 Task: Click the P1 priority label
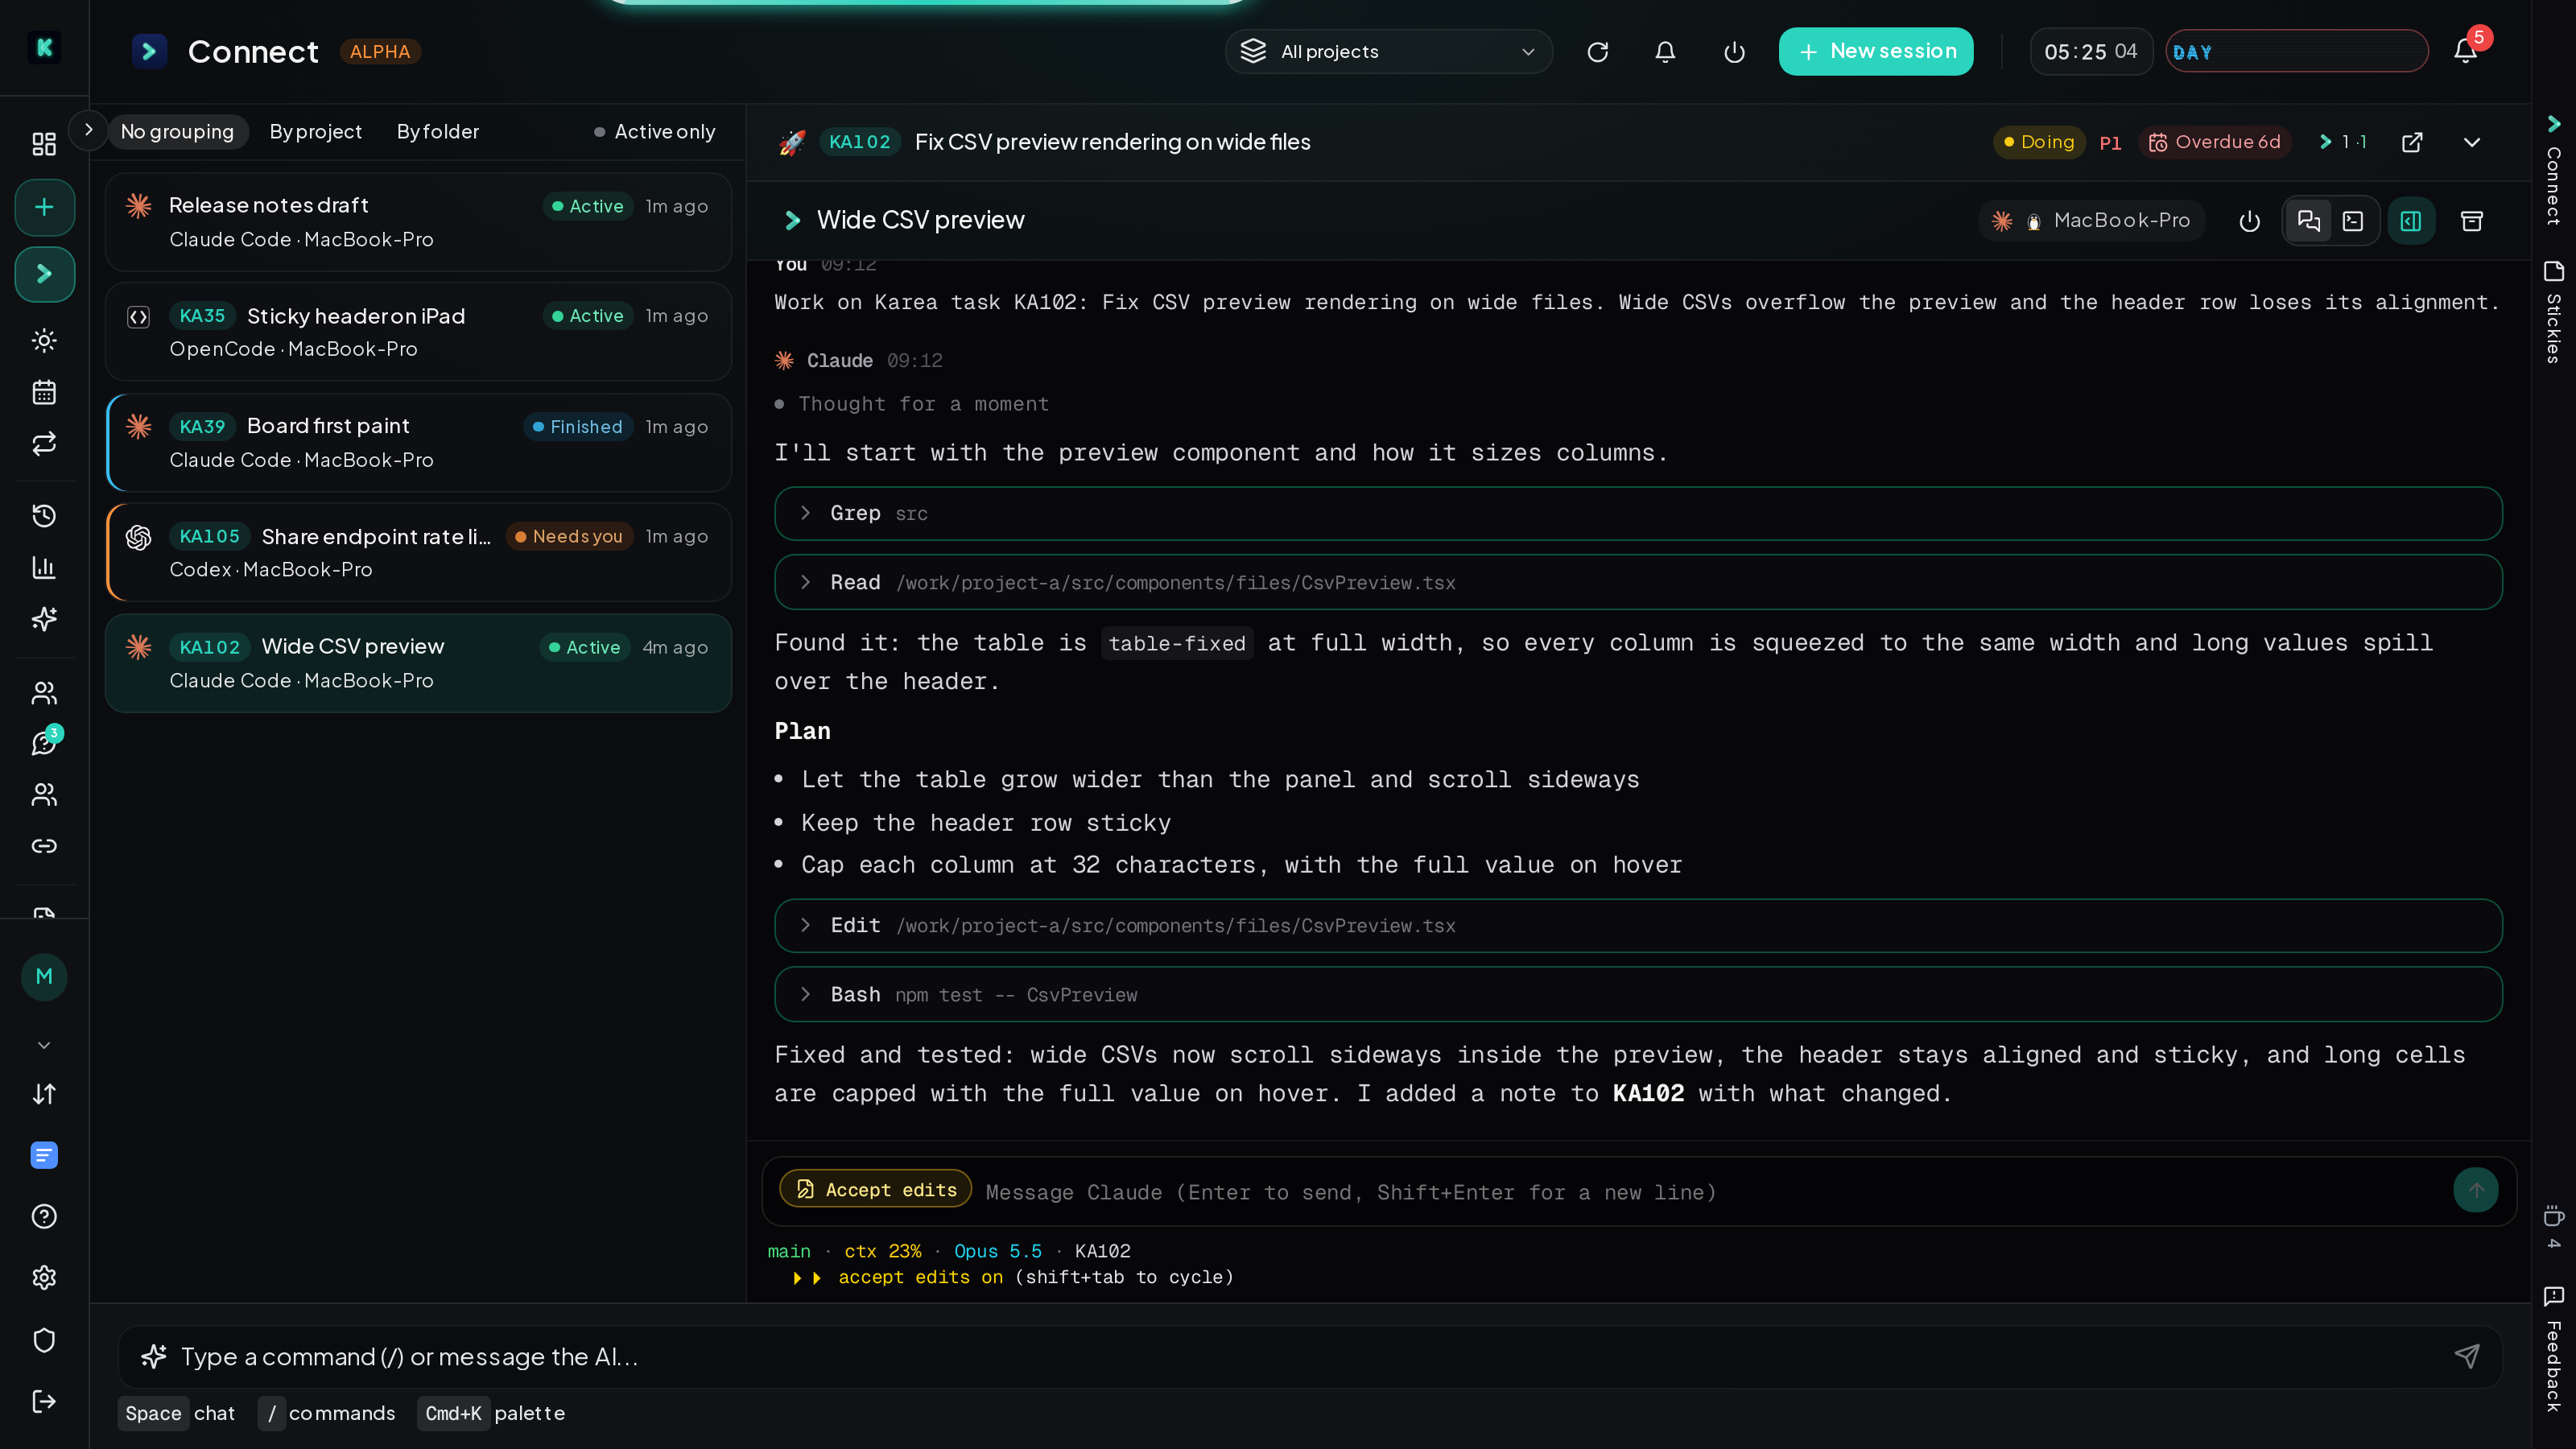pyautogui.click(x=2111, y=143)
